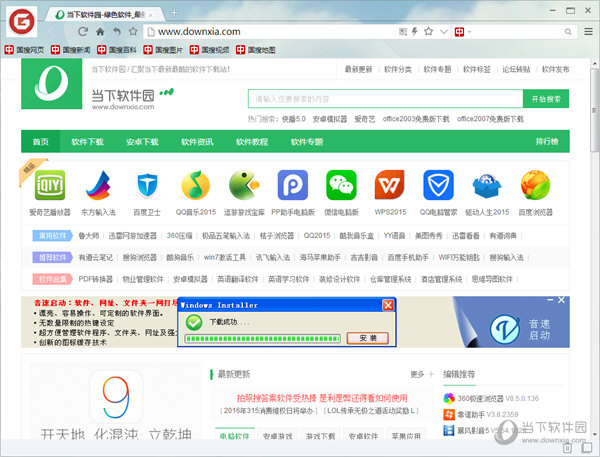
Task: Close the Windows Installer dialog with red X
Action: pyautogui.click(x=388, y=305)
